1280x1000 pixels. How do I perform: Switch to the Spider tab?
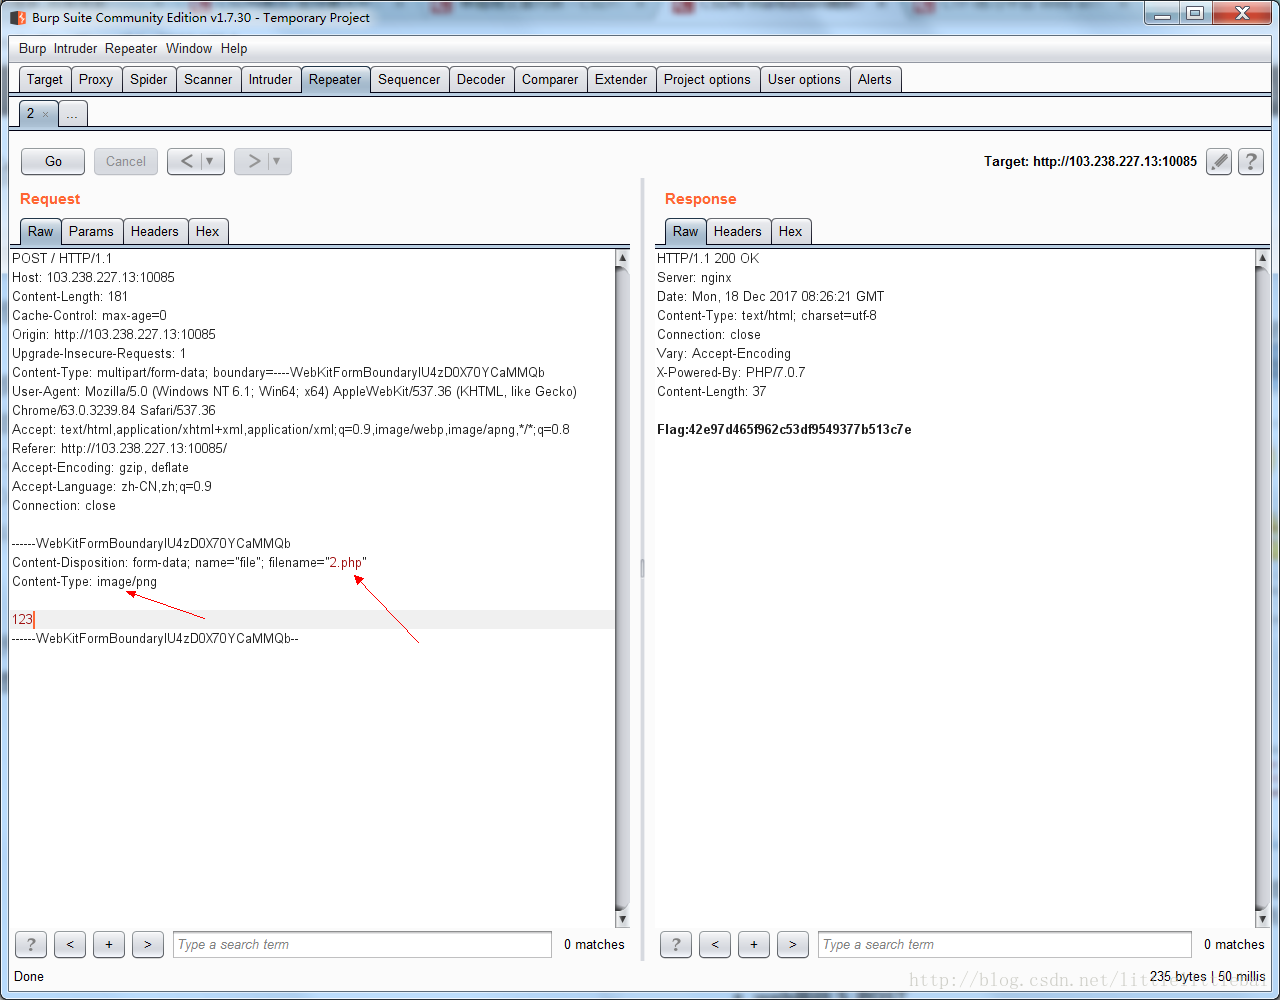click(149, 79)
